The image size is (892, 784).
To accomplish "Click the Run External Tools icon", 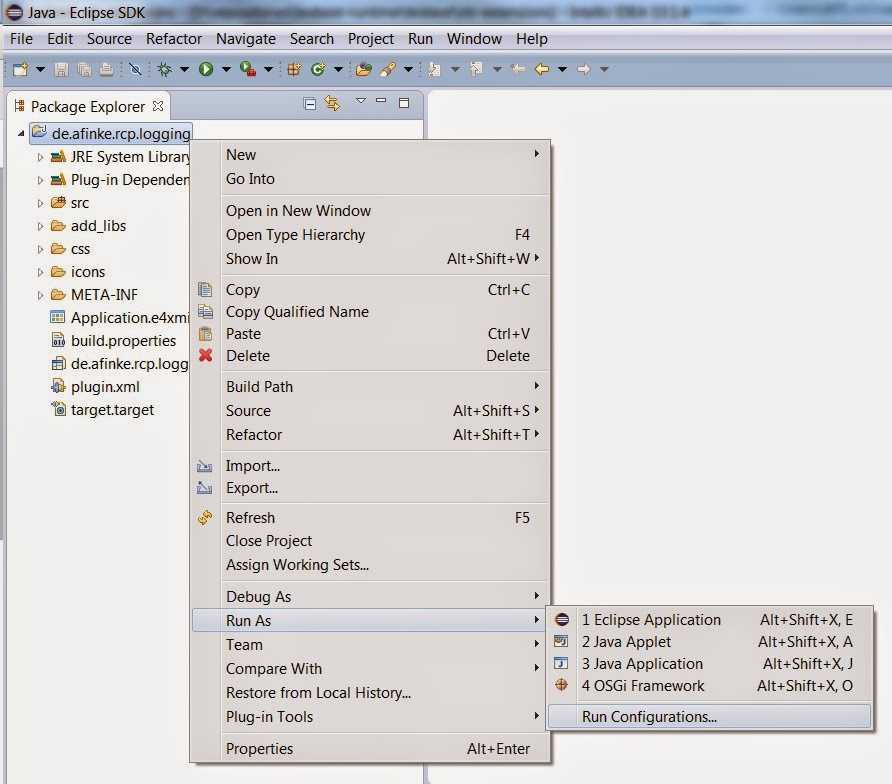I will 247,69.
